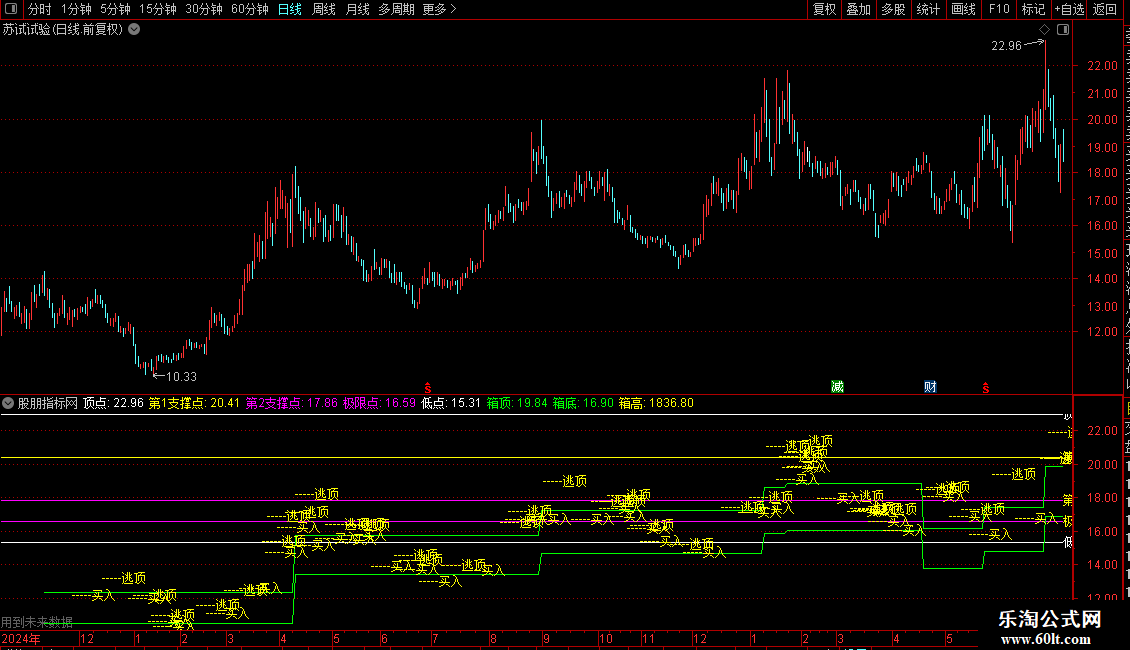
Task: Click the 叠加 overlay button
Action: click(x=859, y=9)
